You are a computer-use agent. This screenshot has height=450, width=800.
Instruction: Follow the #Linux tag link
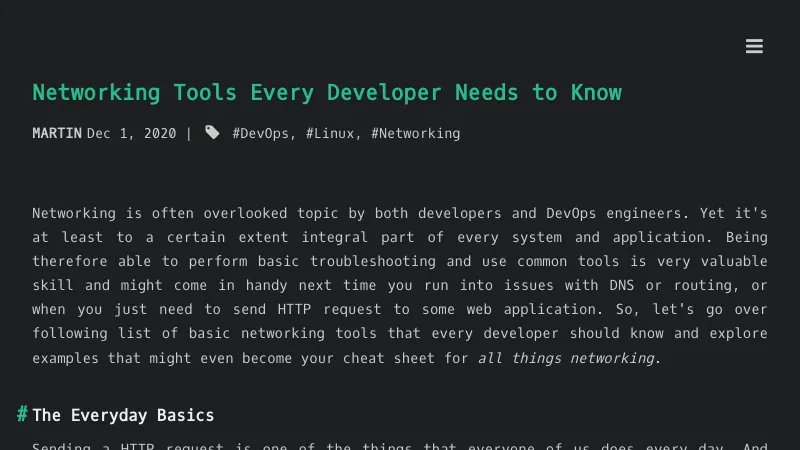(331, 133)
